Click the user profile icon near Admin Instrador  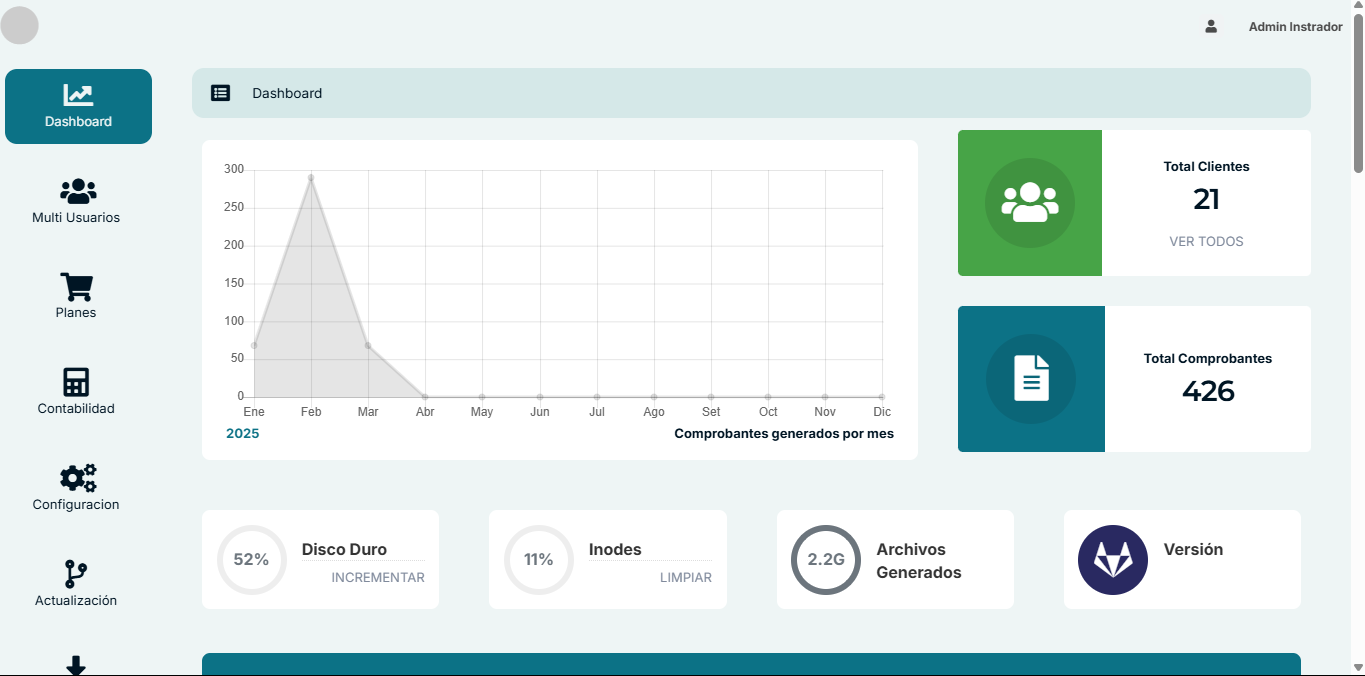pyautogui.click(x=1210, y=27)
